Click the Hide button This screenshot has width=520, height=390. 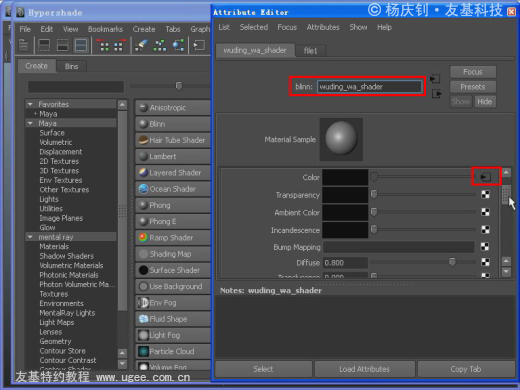(x=485, y=101)
